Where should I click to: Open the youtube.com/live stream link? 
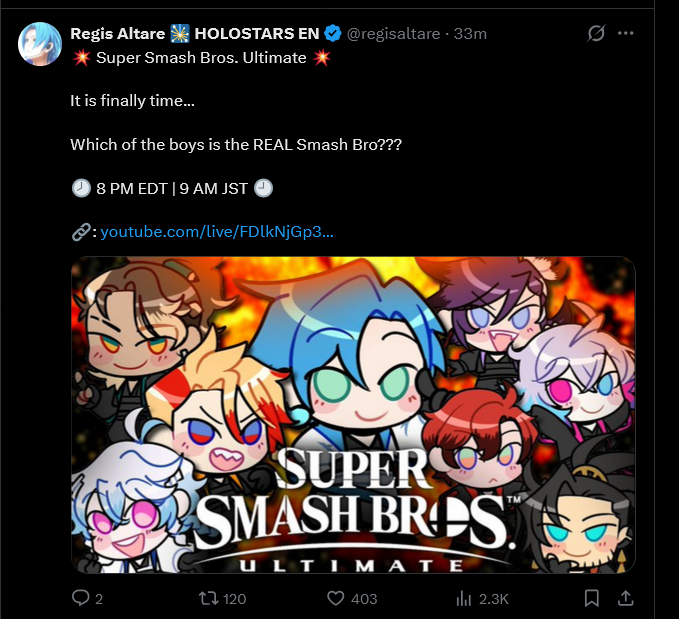[217, 232]
